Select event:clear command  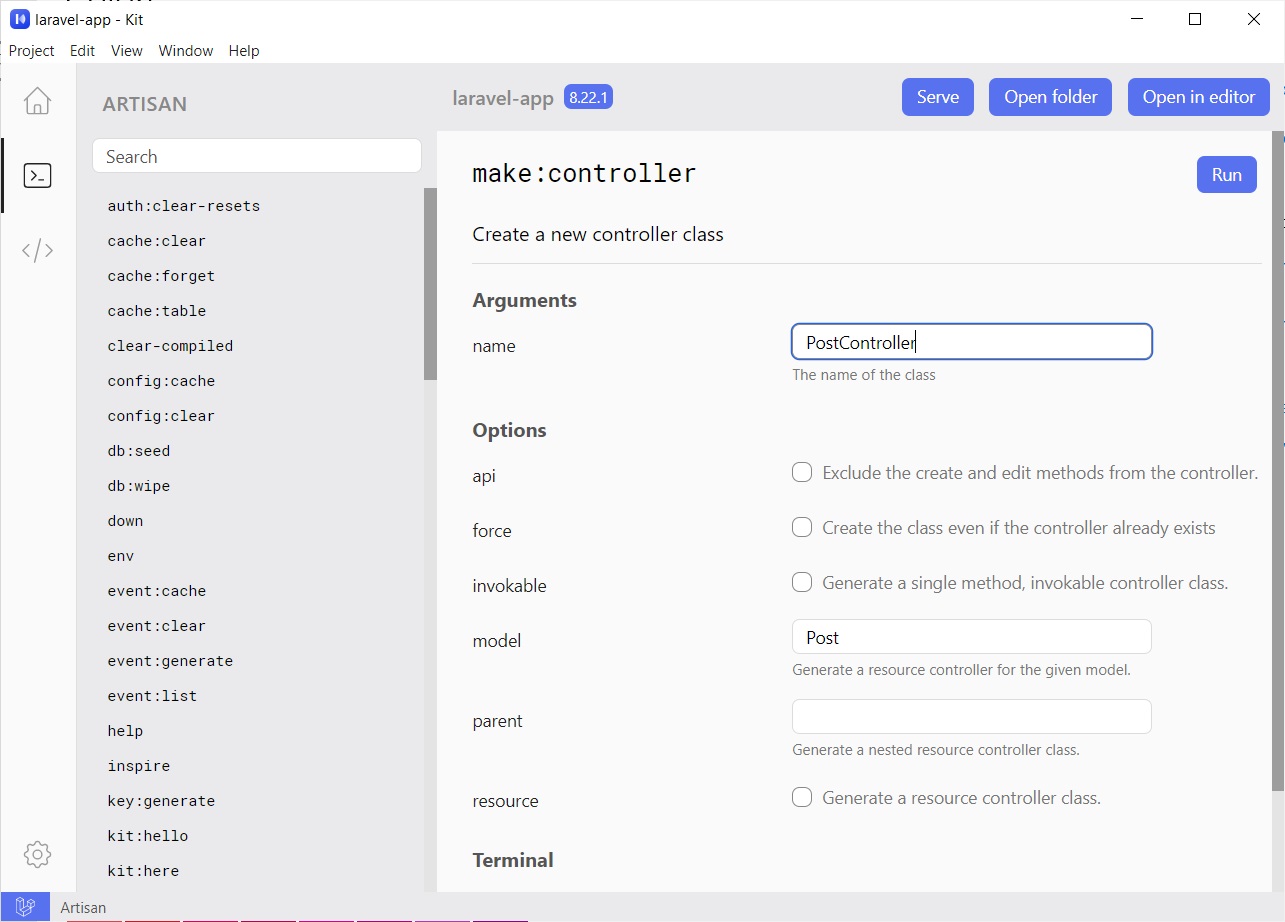157,626
